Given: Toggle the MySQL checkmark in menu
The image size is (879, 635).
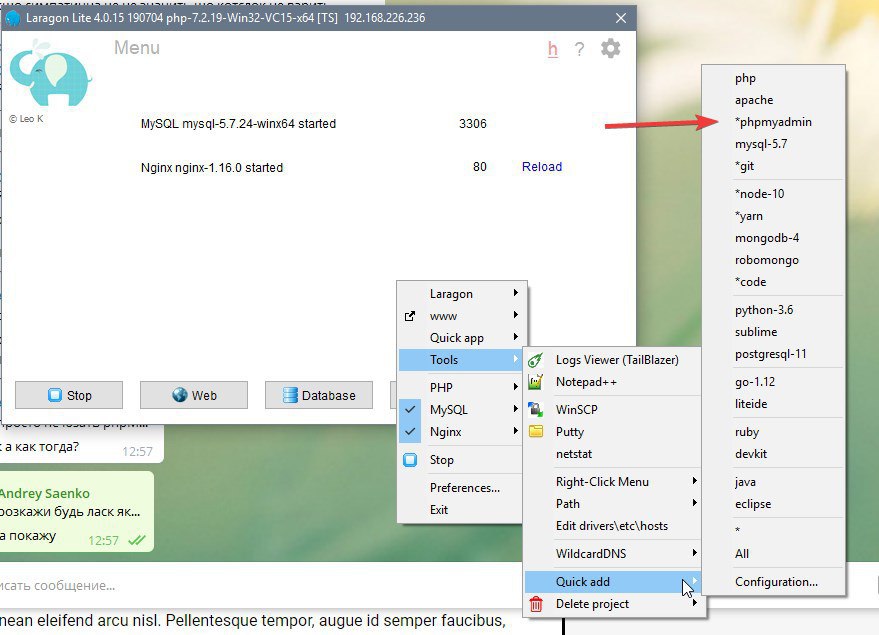Looking at the screenshot, I should 410,410.
